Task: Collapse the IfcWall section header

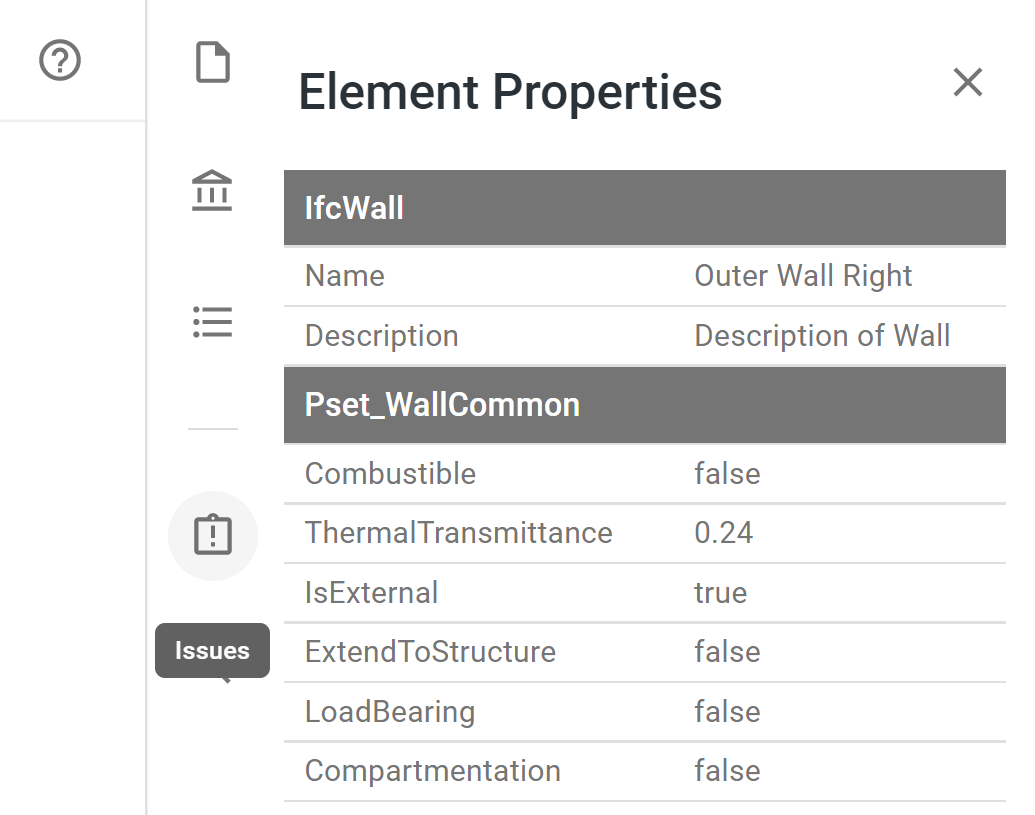Action: click(644, 208)
